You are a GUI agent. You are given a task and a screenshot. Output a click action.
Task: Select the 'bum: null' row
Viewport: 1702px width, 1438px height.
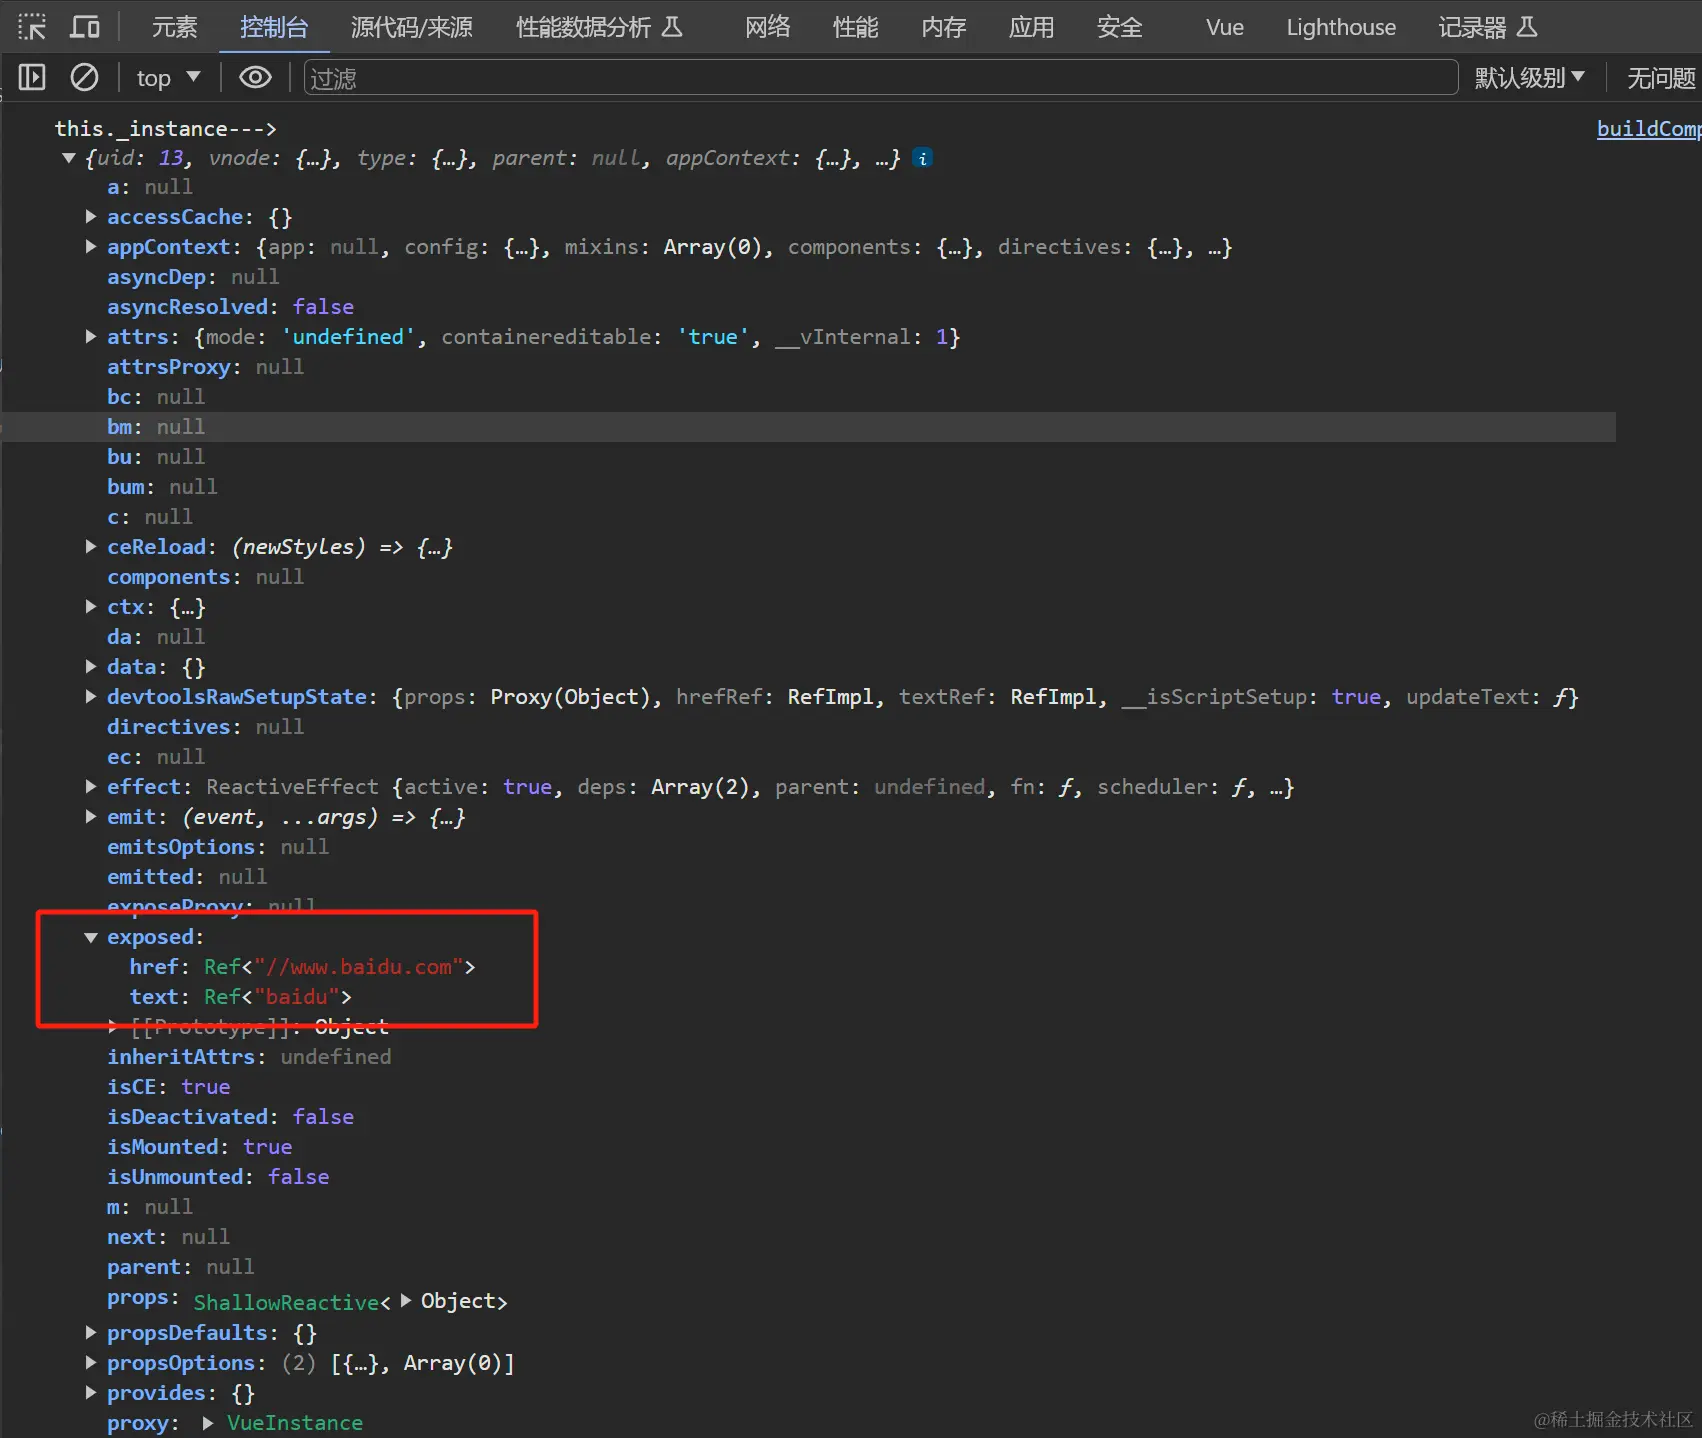pos(162,487)
